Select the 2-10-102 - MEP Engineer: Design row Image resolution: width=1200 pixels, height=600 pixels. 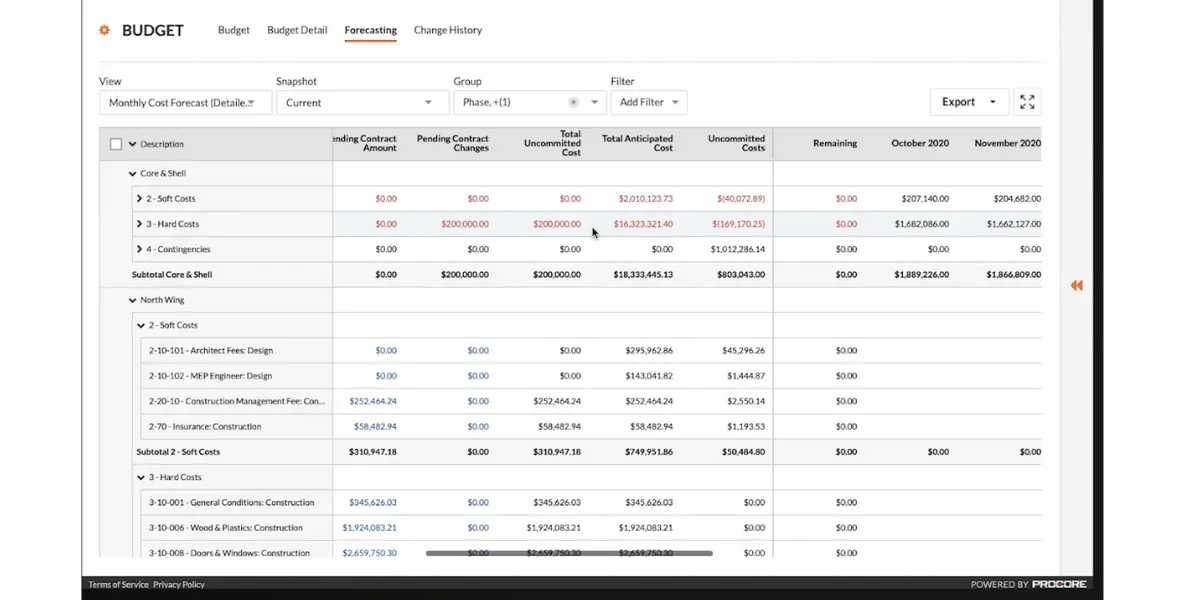(211, 376)
